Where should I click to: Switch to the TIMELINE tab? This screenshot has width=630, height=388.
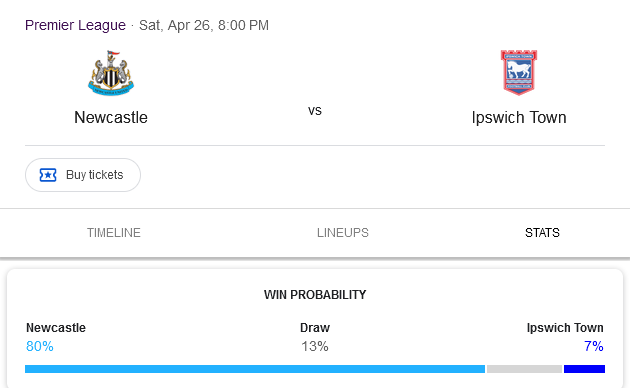coord(114,233)
